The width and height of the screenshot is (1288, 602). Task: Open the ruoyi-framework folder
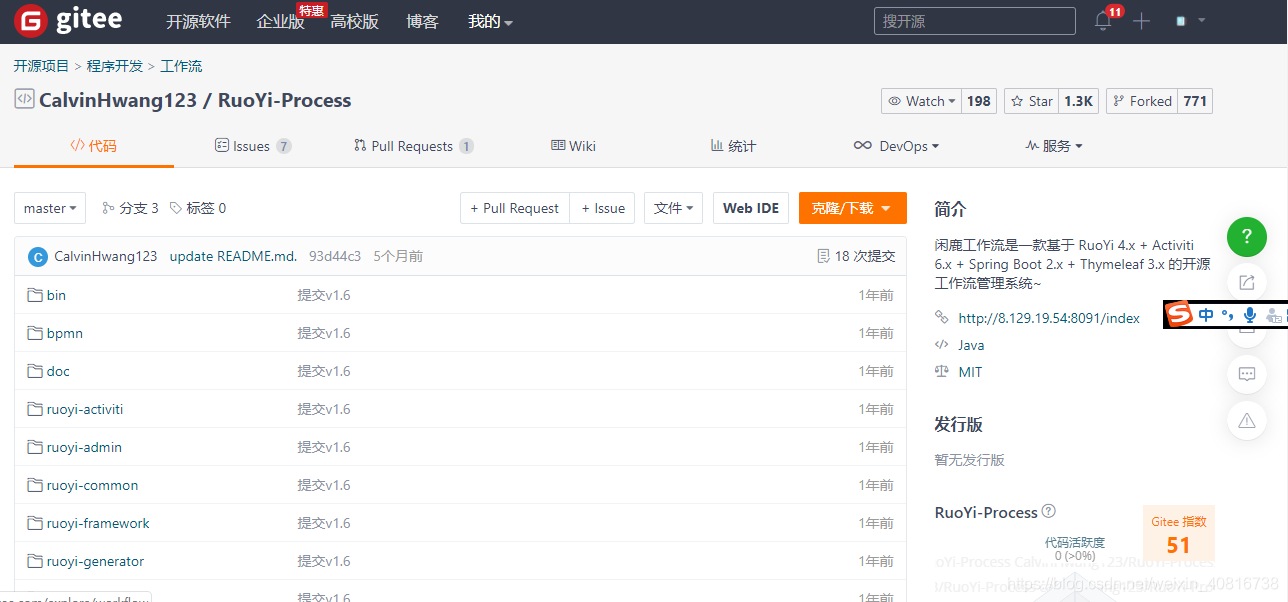(x=98, y=523)
